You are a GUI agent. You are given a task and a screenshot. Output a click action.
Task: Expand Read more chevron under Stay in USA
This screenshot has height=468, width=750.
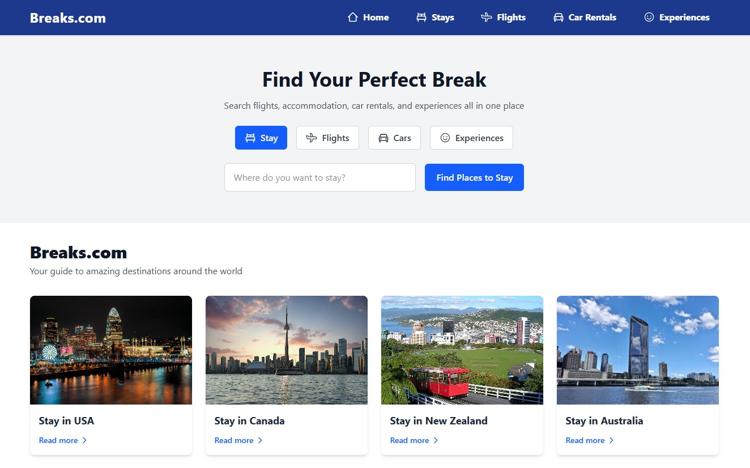pos(84,440)
